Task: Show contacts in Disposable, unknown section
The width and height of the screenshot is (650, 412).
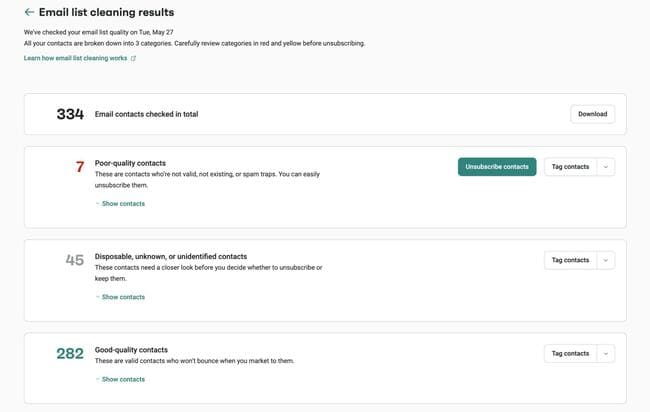Action: coord(120,297)
